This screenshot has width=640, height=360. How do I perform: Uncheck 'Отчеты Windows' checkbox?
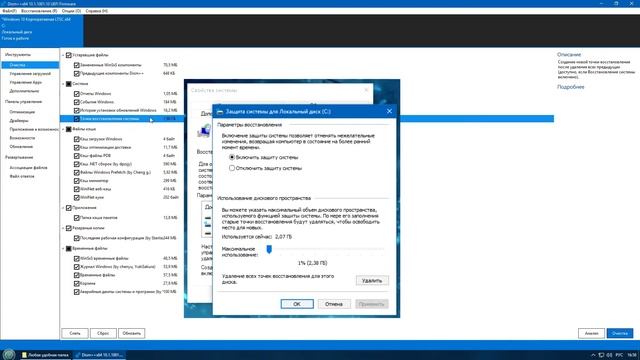coord(77,93)
